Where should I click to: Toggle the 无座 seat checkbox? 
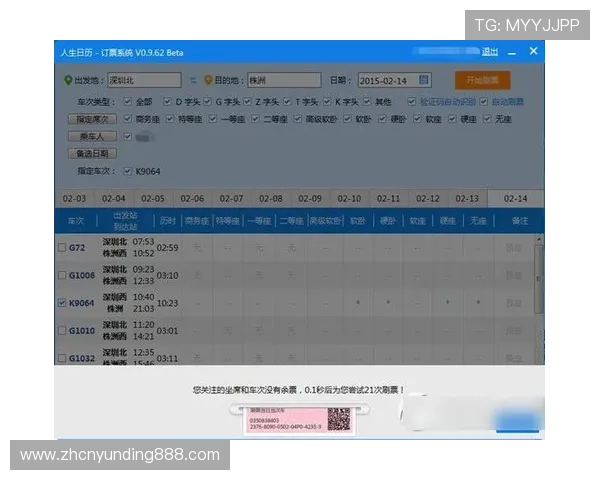click(487, 119)
